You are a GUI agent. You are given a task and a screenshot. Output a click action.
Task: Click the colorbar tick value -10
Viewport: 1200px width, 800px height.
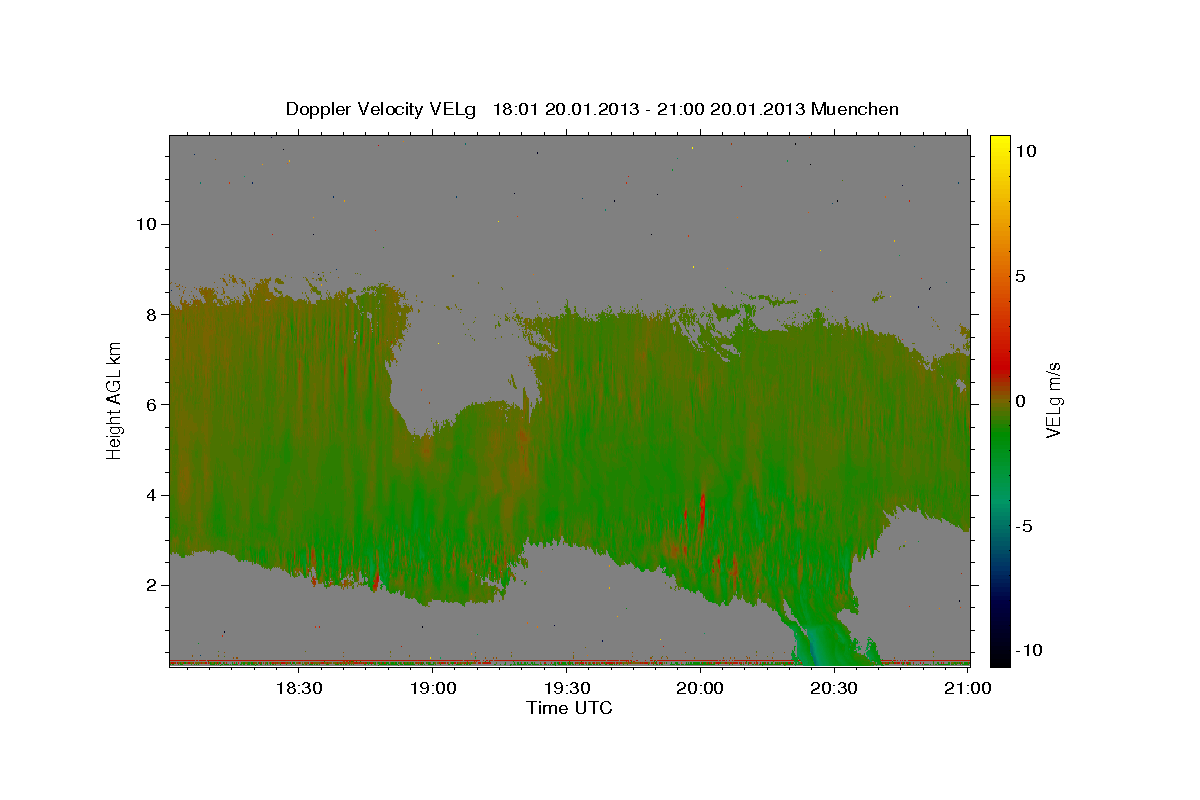pos(1028,651)
